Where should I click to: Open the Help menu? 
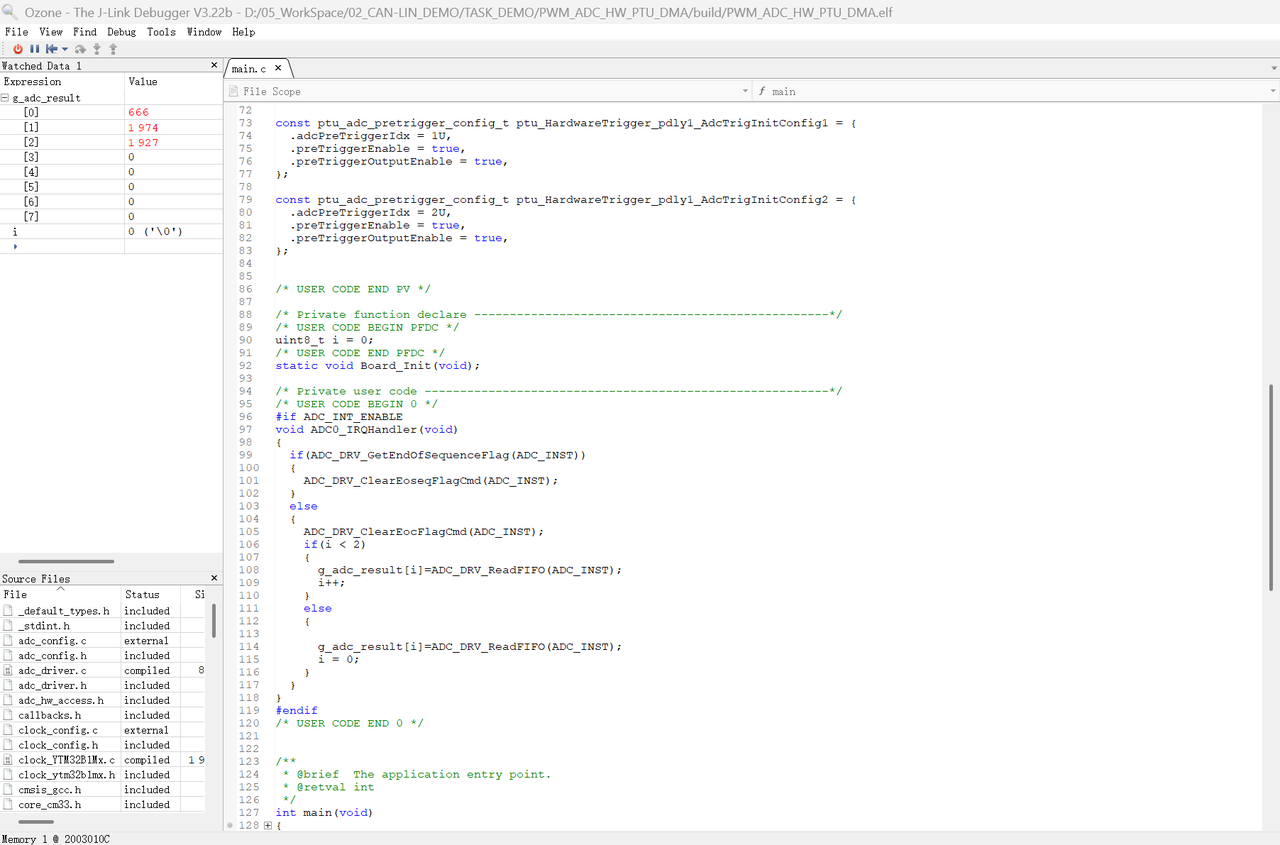(x=244, y=32)
